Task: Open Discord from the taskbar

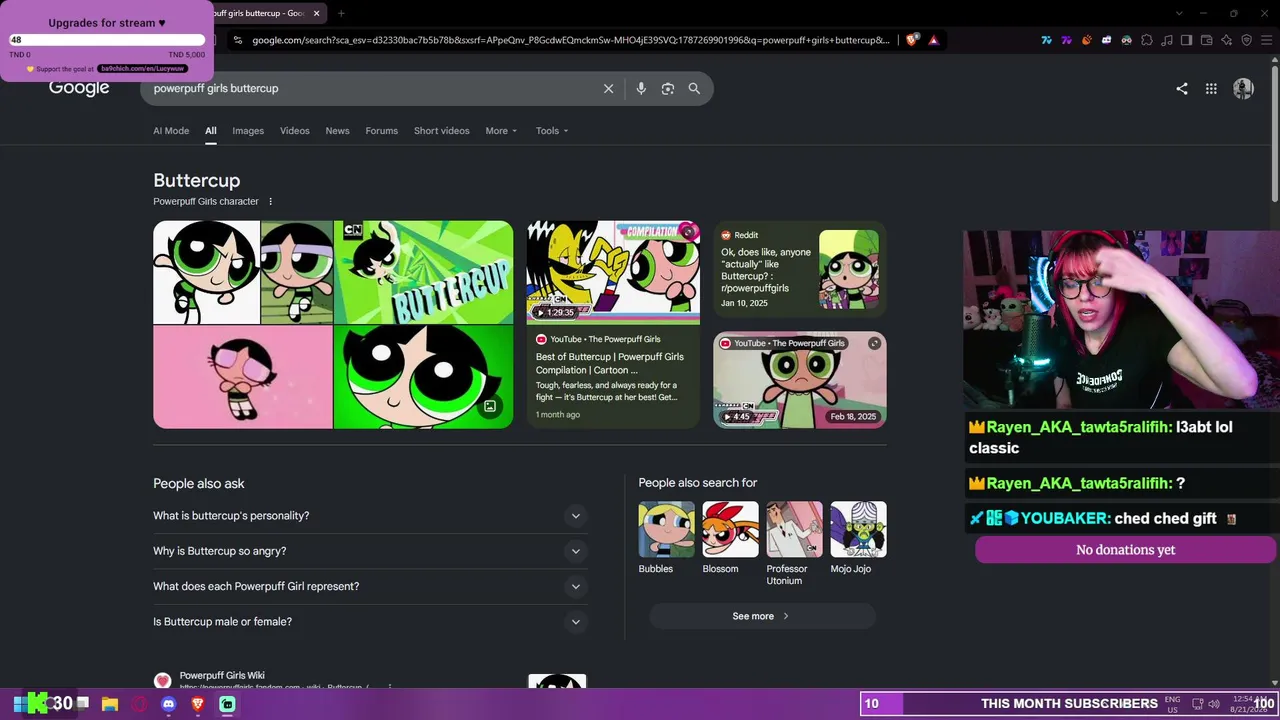Action: coord(168,704)
